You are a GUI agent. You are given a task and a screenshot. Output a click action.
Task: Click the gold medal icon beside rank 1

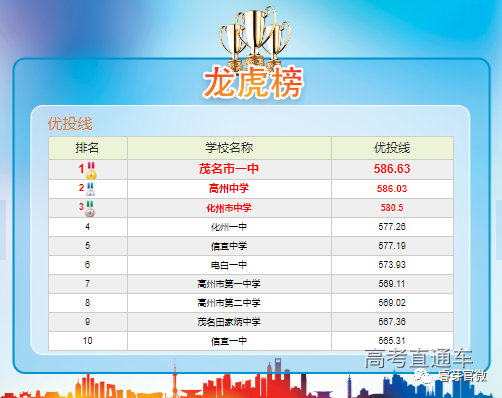pyautogui.click(x=91, y=170)
